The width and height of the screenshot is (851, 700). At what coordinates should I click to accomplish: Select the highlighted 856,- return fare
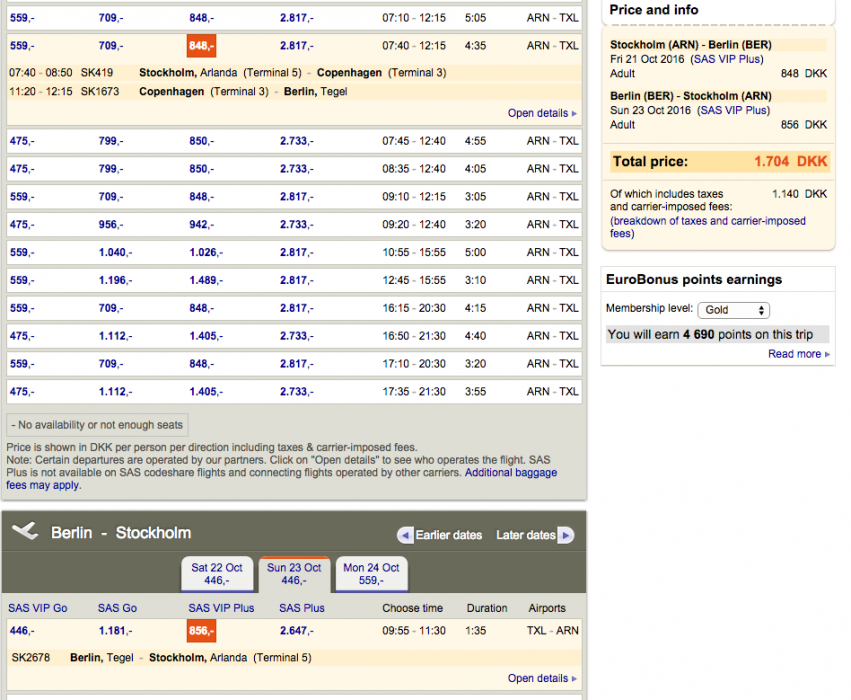pyautogui.click(x=201, y=631)
